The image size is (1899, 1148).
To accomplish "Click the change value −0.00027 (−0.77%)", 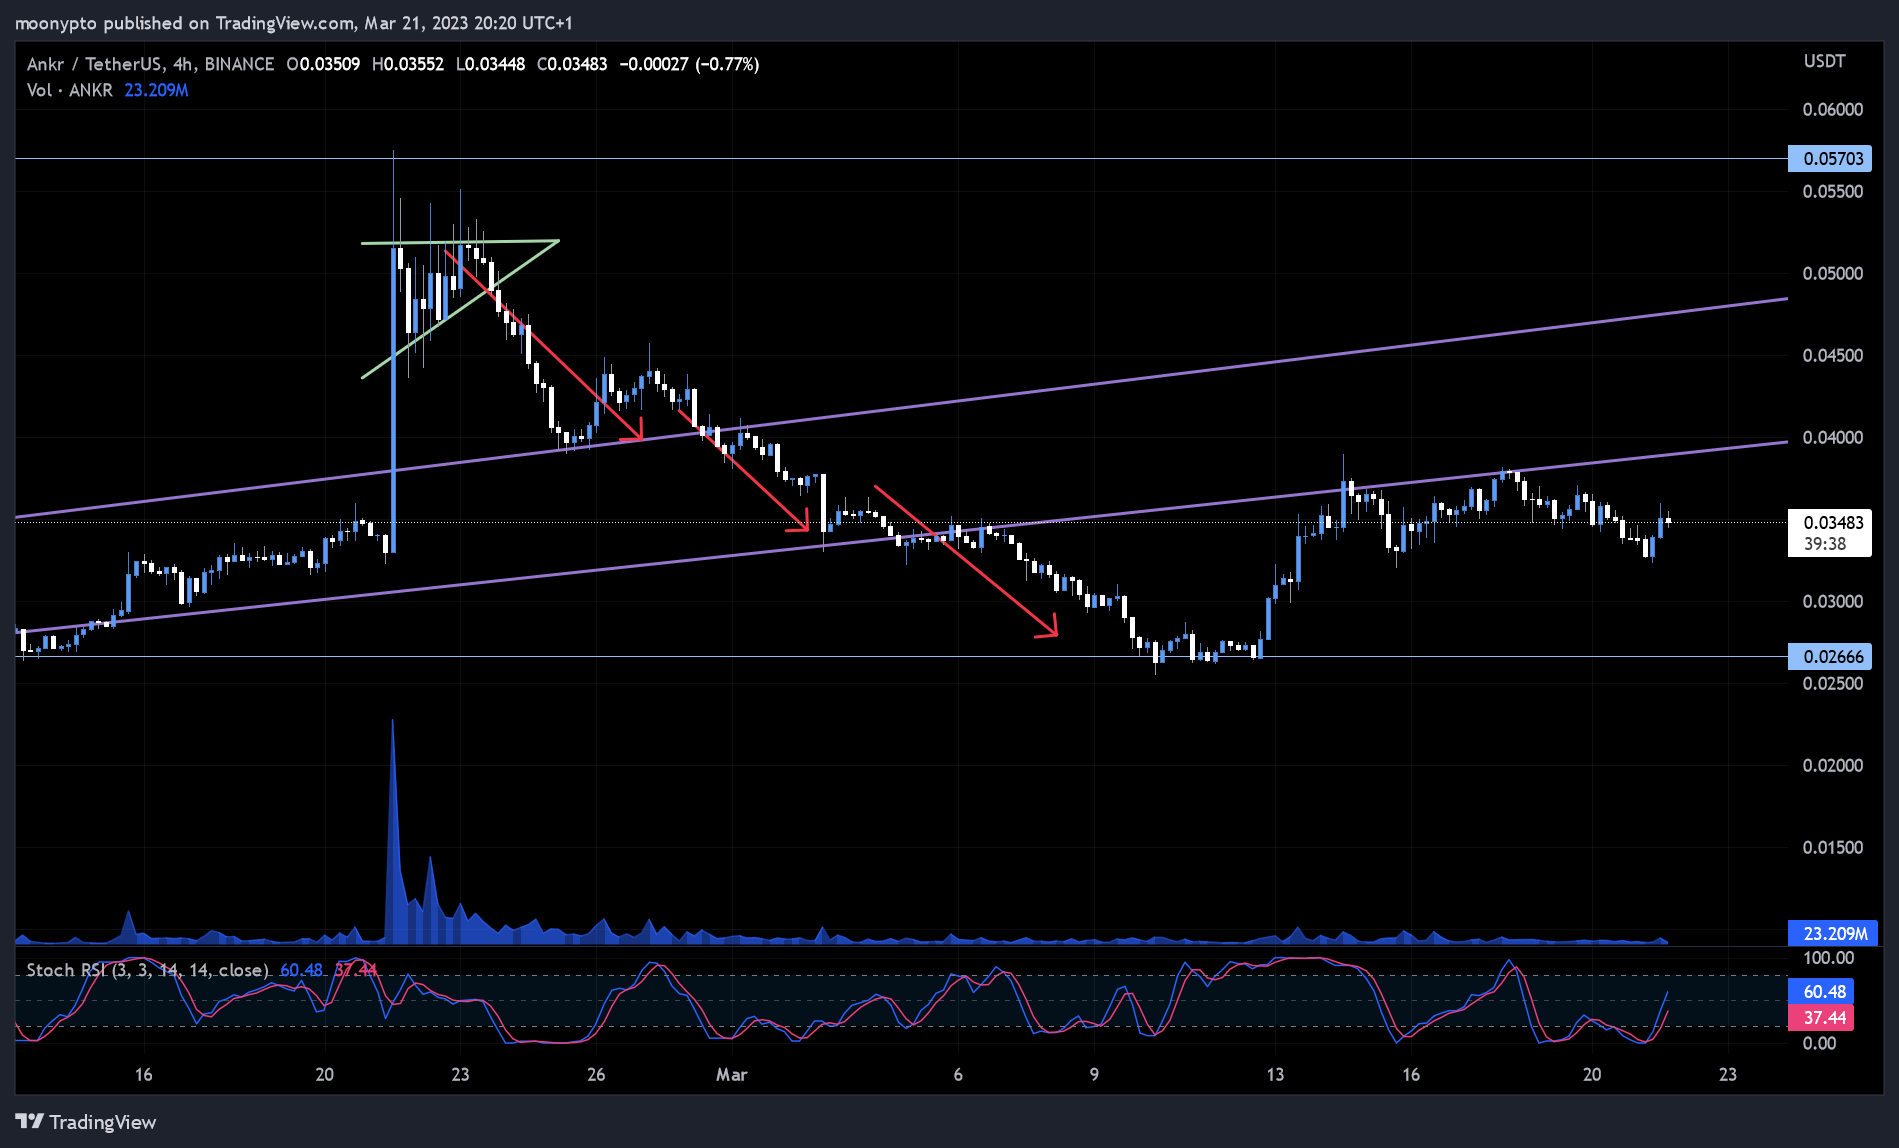I will point(689,64).
